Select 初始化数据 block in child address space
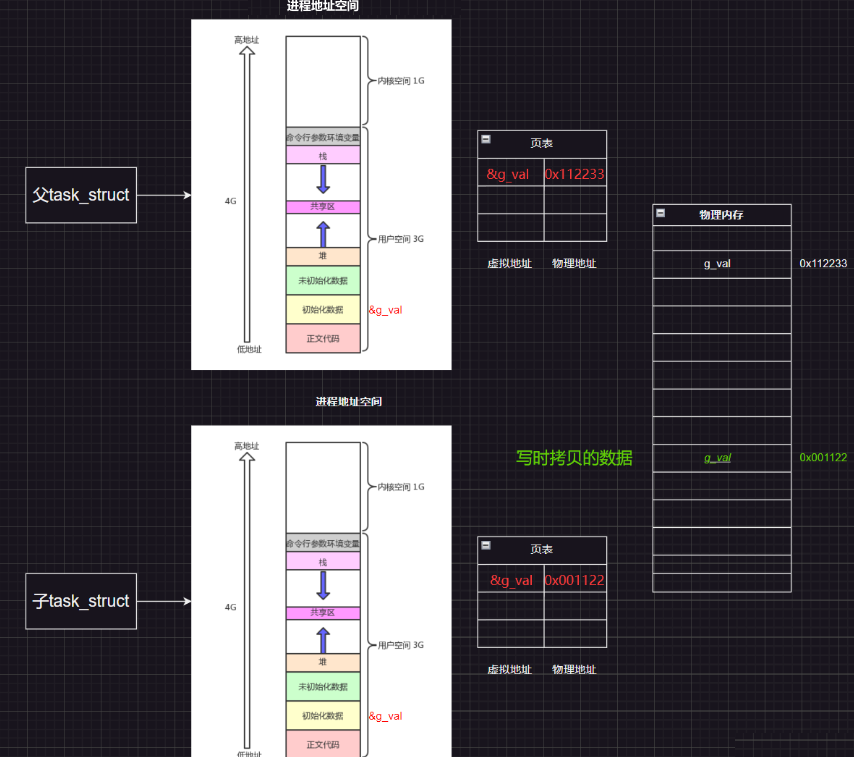The width and height of the screenshot is (854, 757). (x=323, y=716)
